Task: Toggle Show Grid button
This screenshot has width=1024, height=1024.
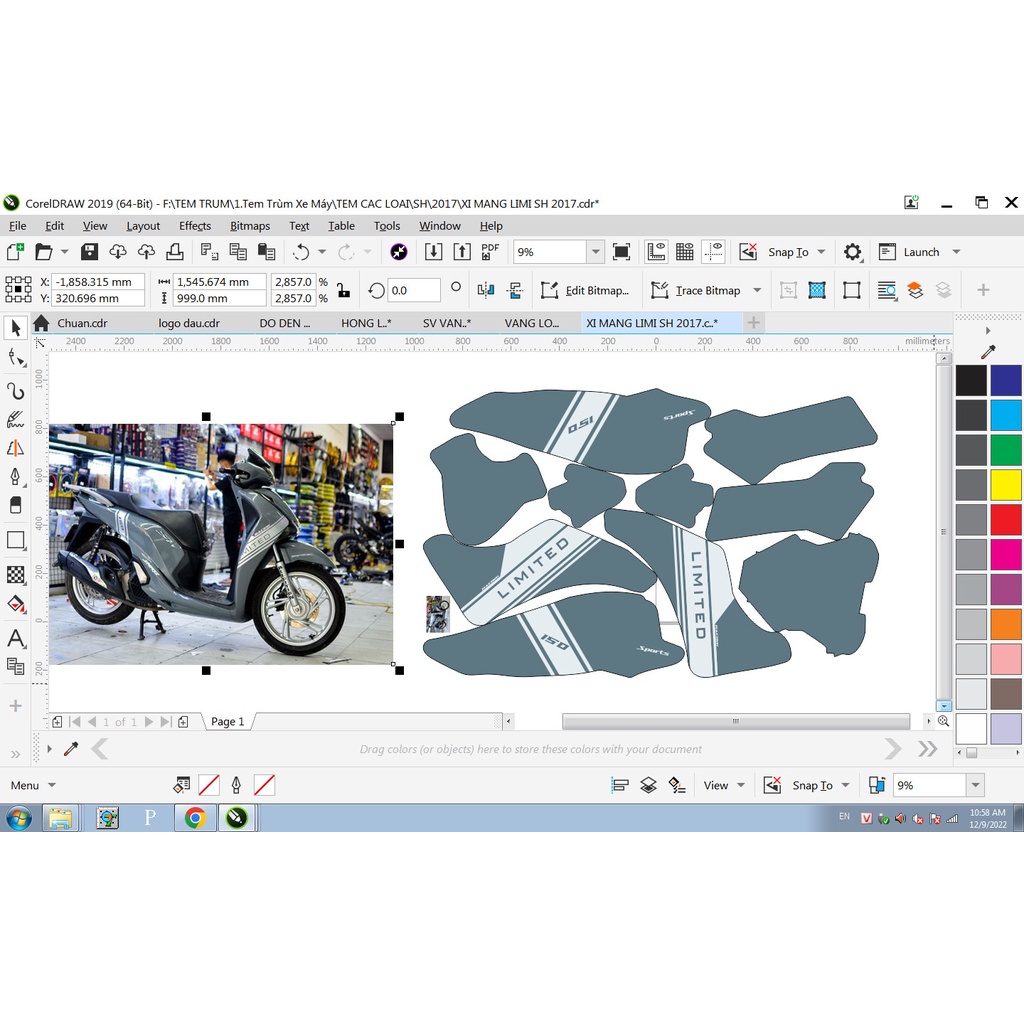Action: tap(684, 252)
